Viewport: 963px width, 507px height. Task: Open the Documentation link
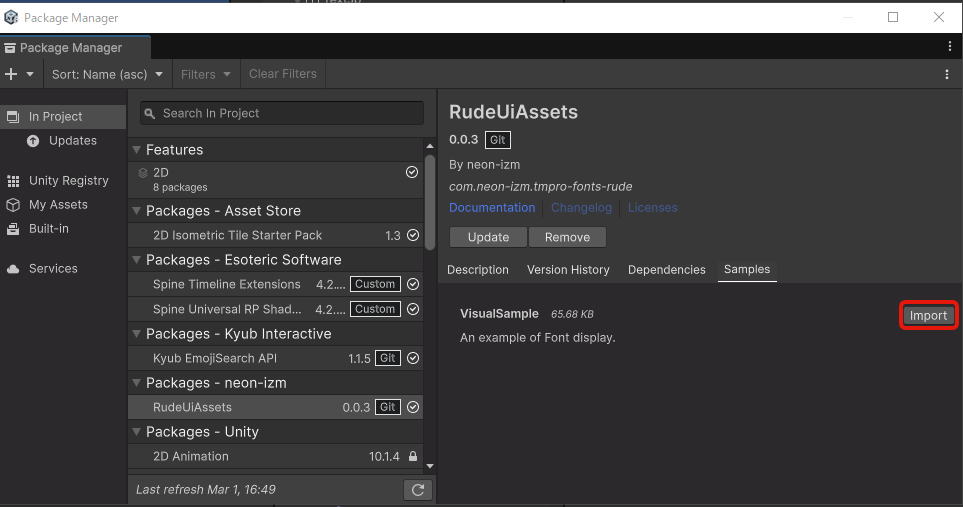click(x=492, y=207)
